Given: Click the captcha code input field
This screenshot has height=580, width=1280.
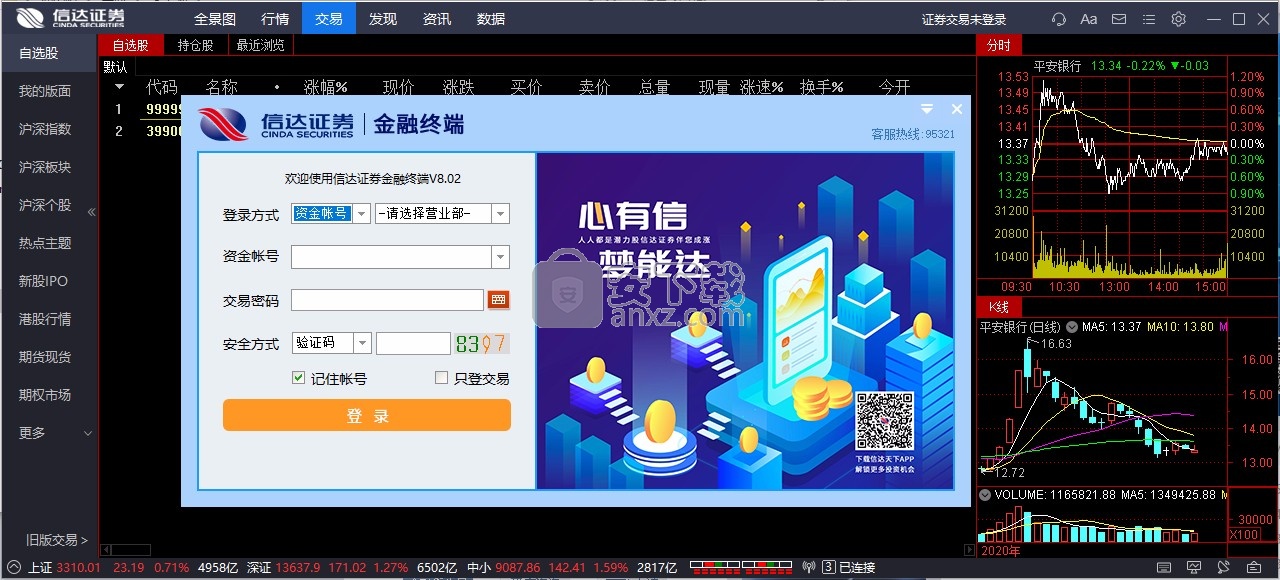Looking at the screenshot, I should [413, 344].
